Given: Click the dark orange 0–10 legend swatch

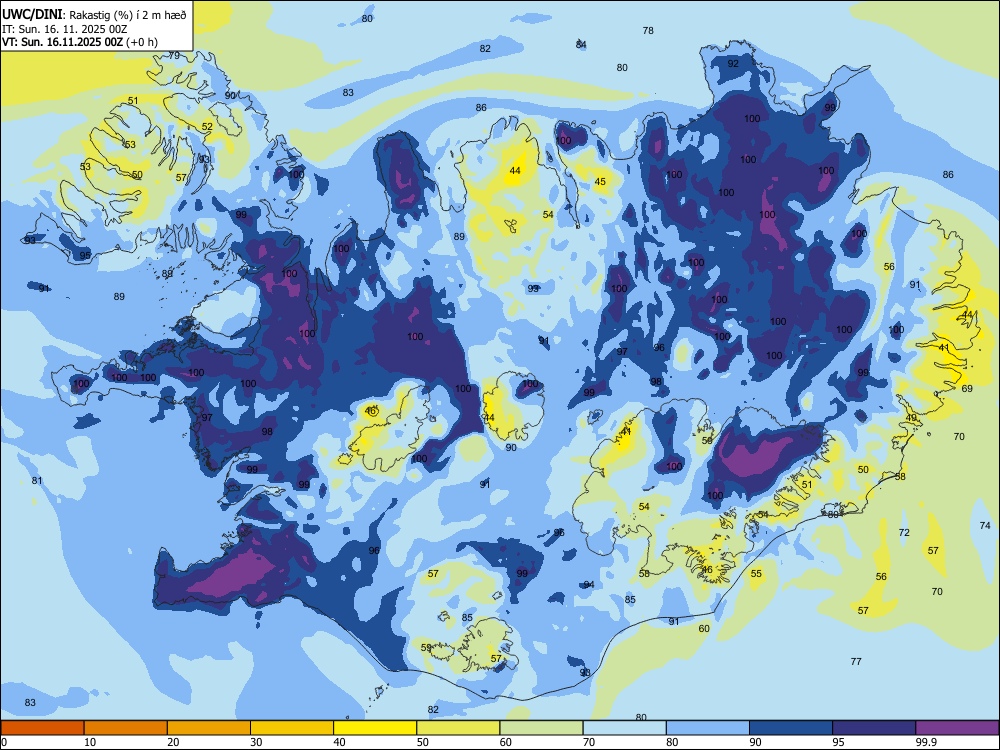Looking at the screenshot, I should pos(42,728).
